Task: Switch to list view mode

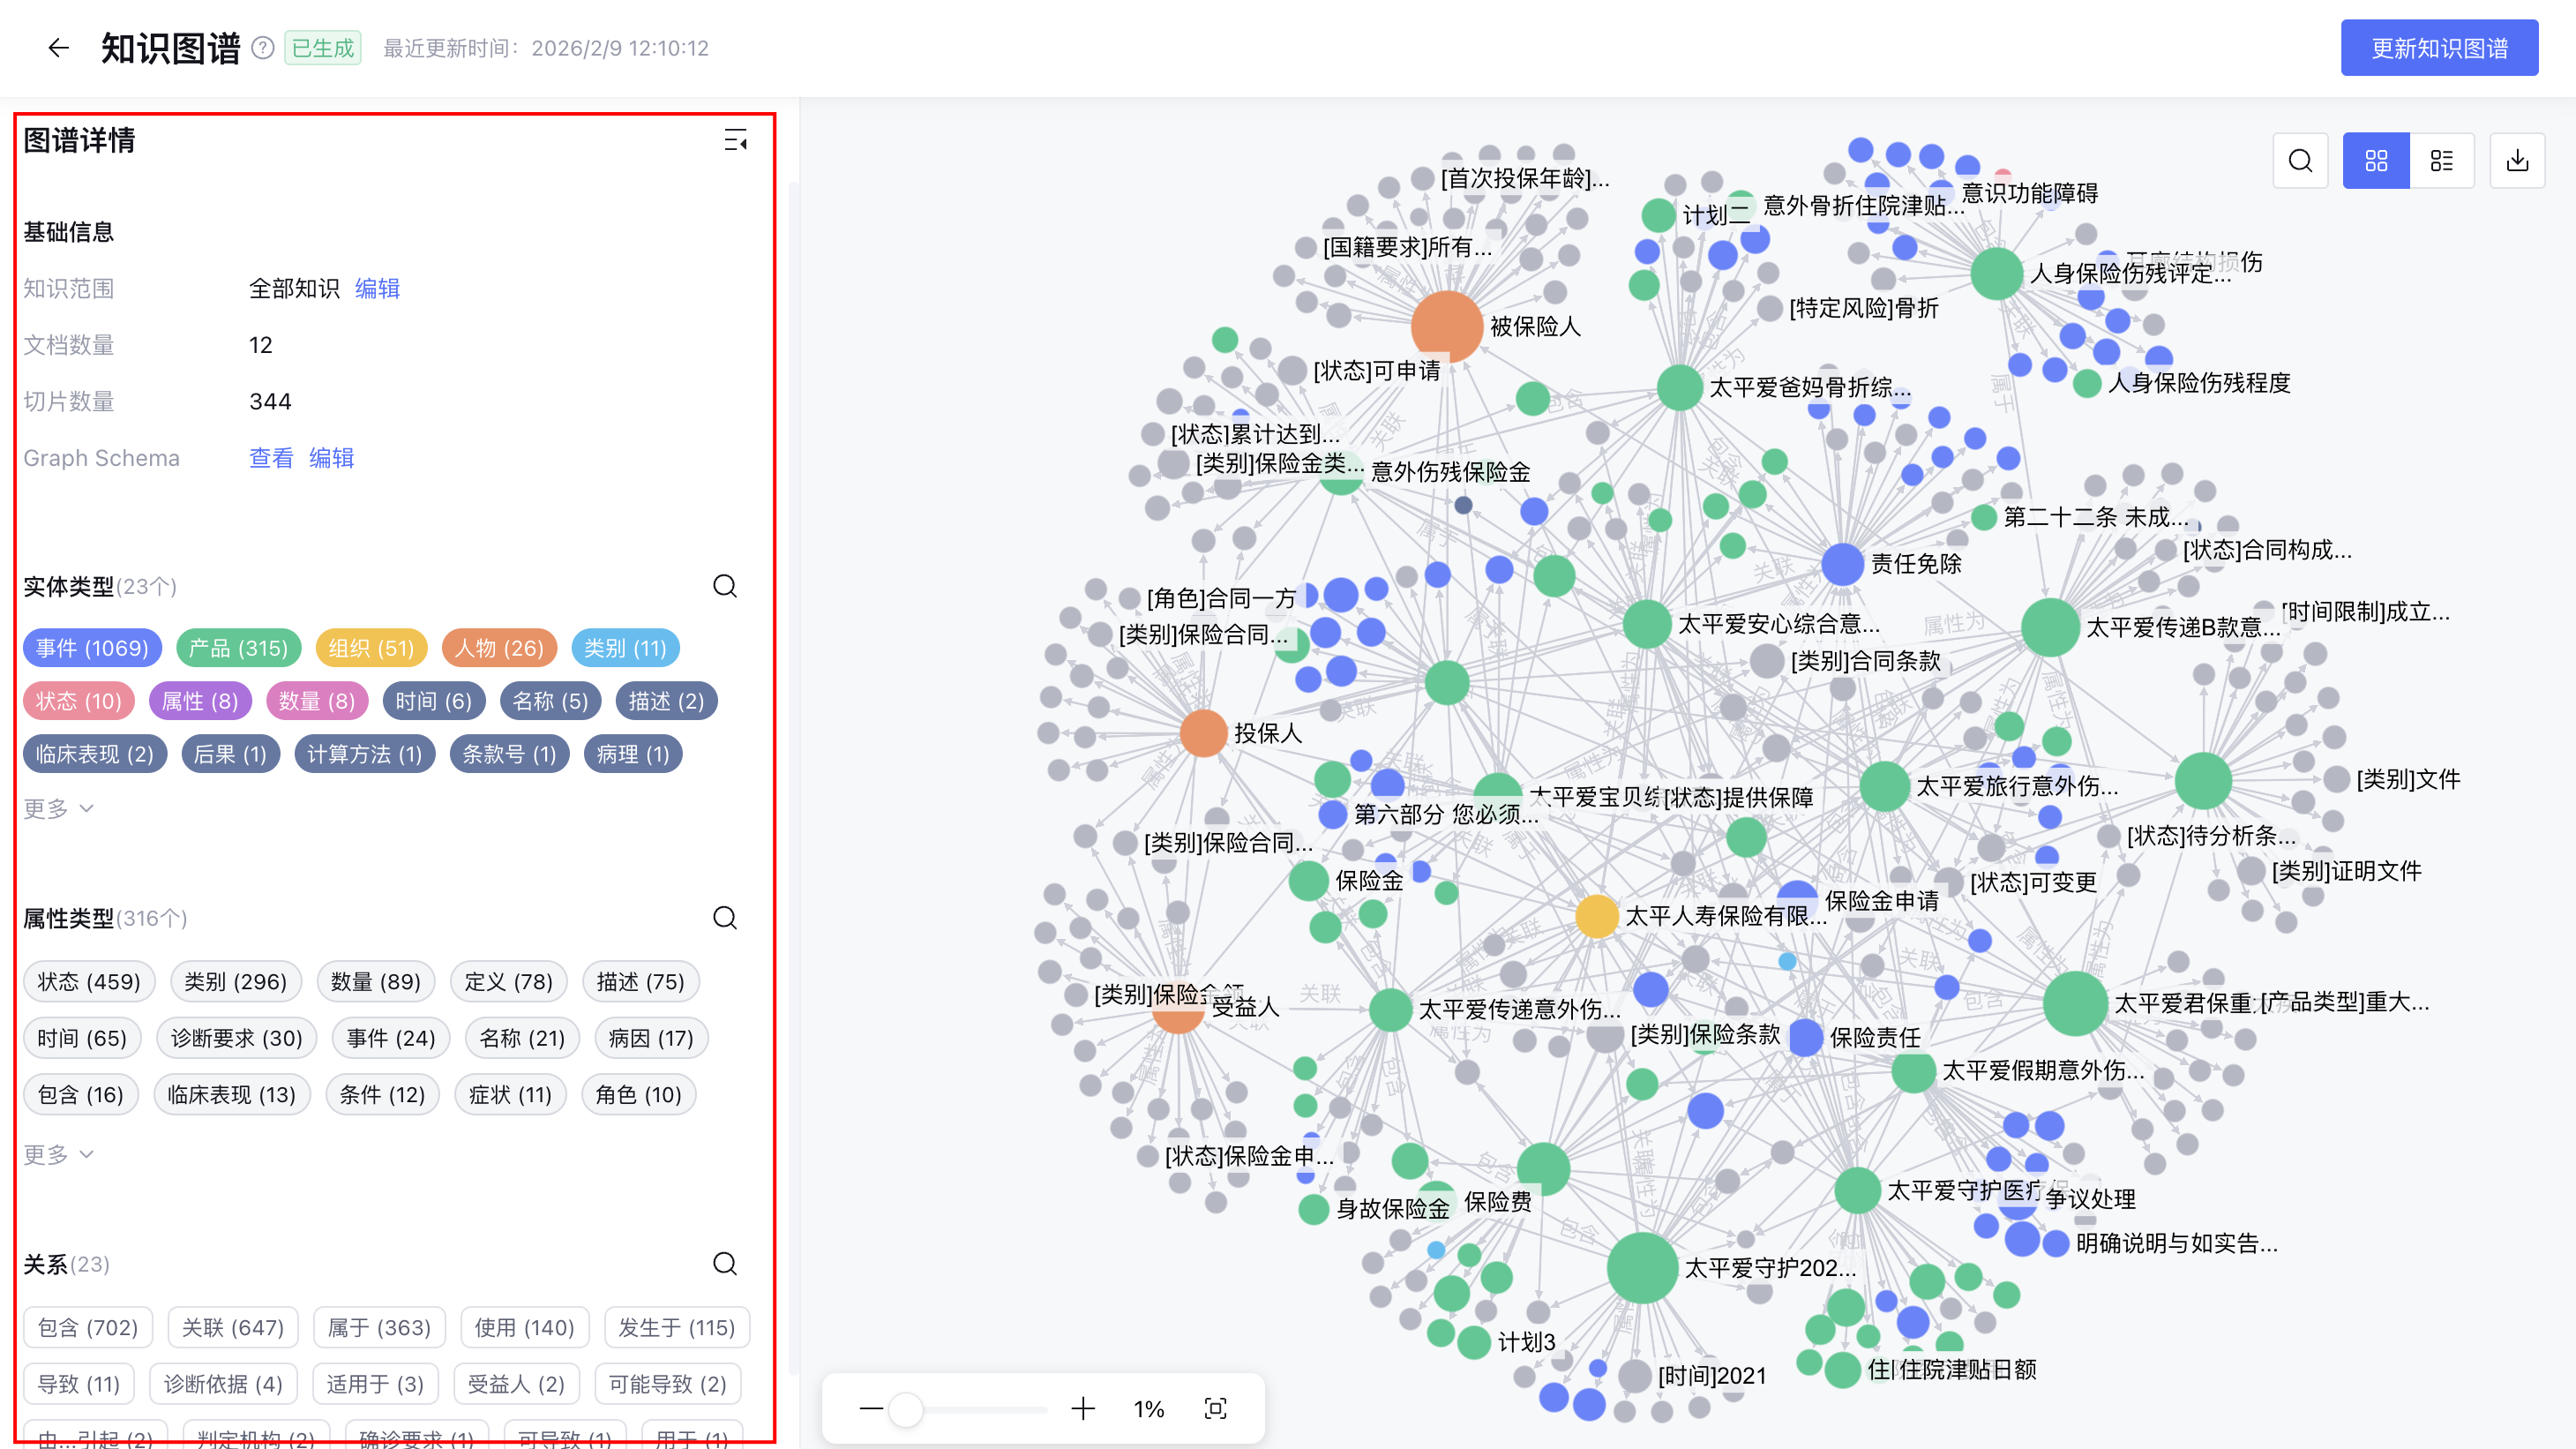Action: tap(2441, 161)
